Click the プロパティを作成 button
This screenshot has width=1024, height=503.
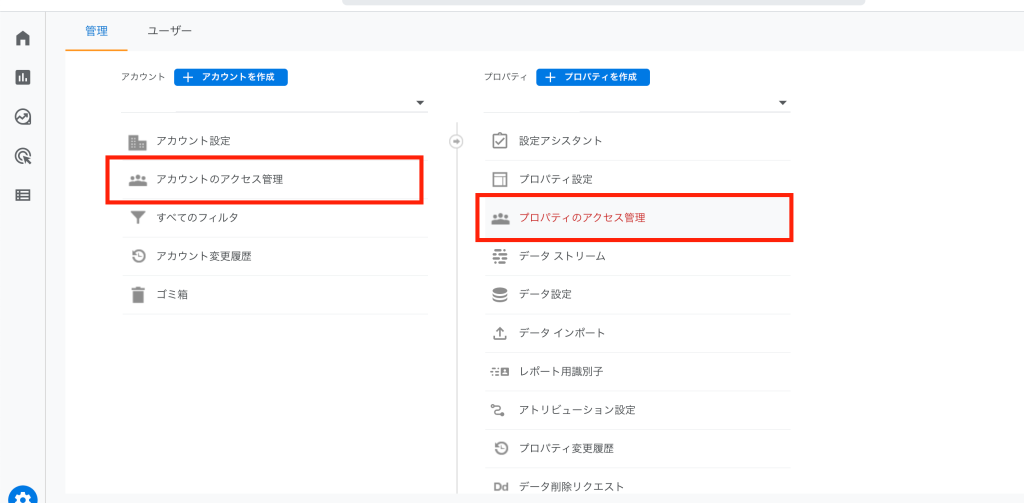[x=593, y=77]
